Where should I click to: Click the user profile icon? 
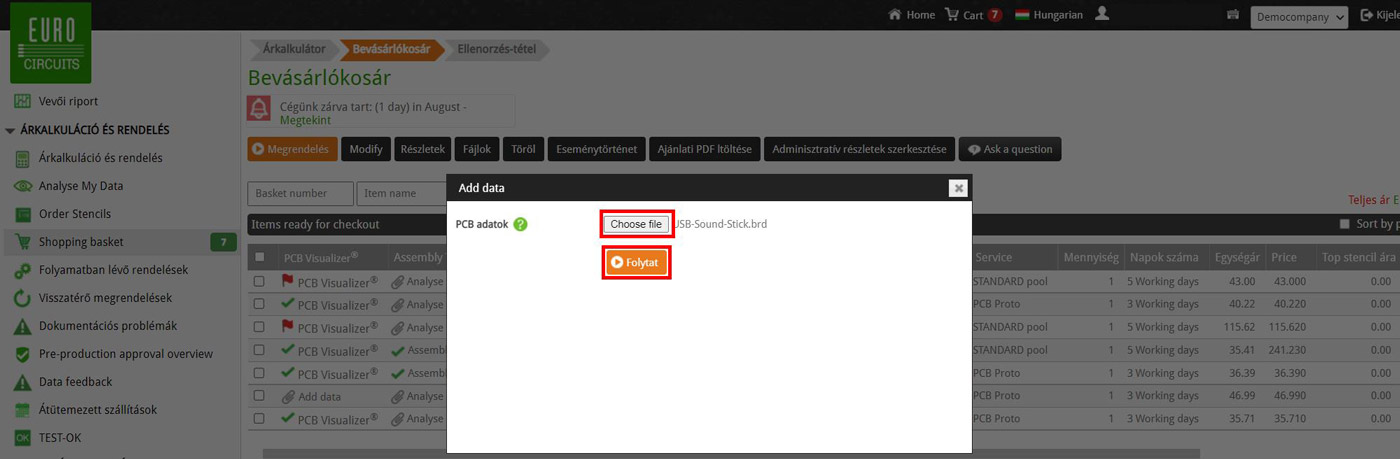(x=1102, y=14)
